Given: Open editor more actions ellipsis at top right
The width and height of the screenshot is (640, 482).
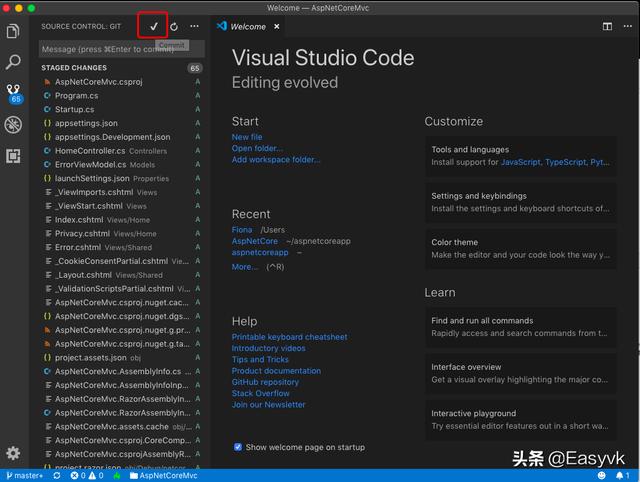Looking at the screenshot, I should tap(628, 27).
